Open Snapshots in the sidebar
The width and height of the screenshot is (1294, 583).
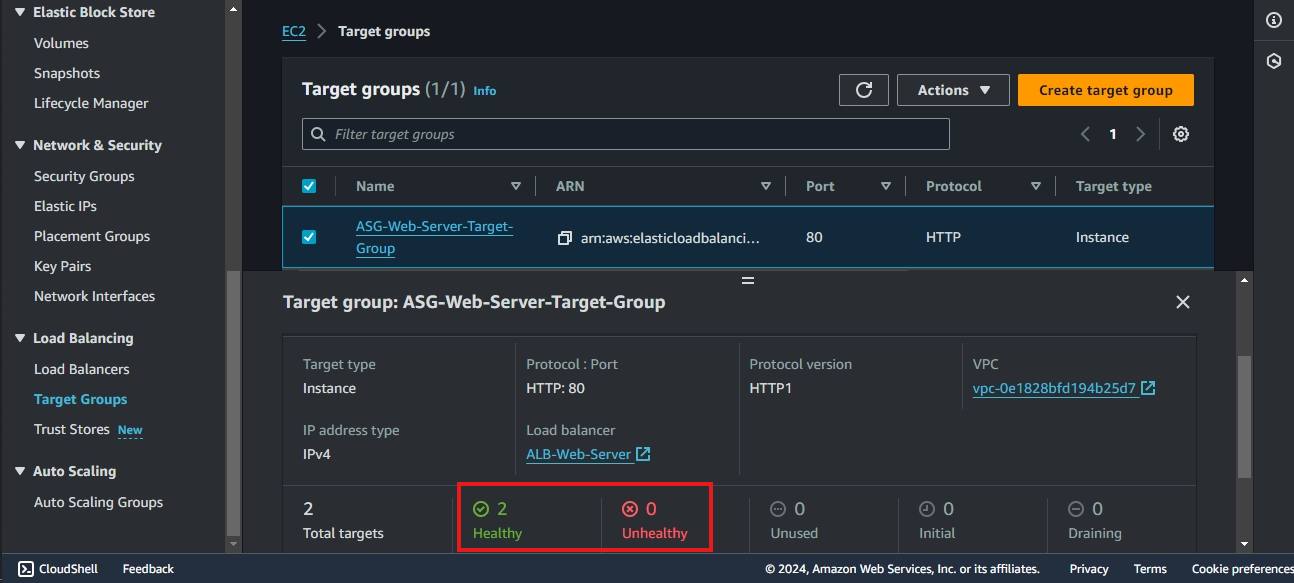(67, 73)
